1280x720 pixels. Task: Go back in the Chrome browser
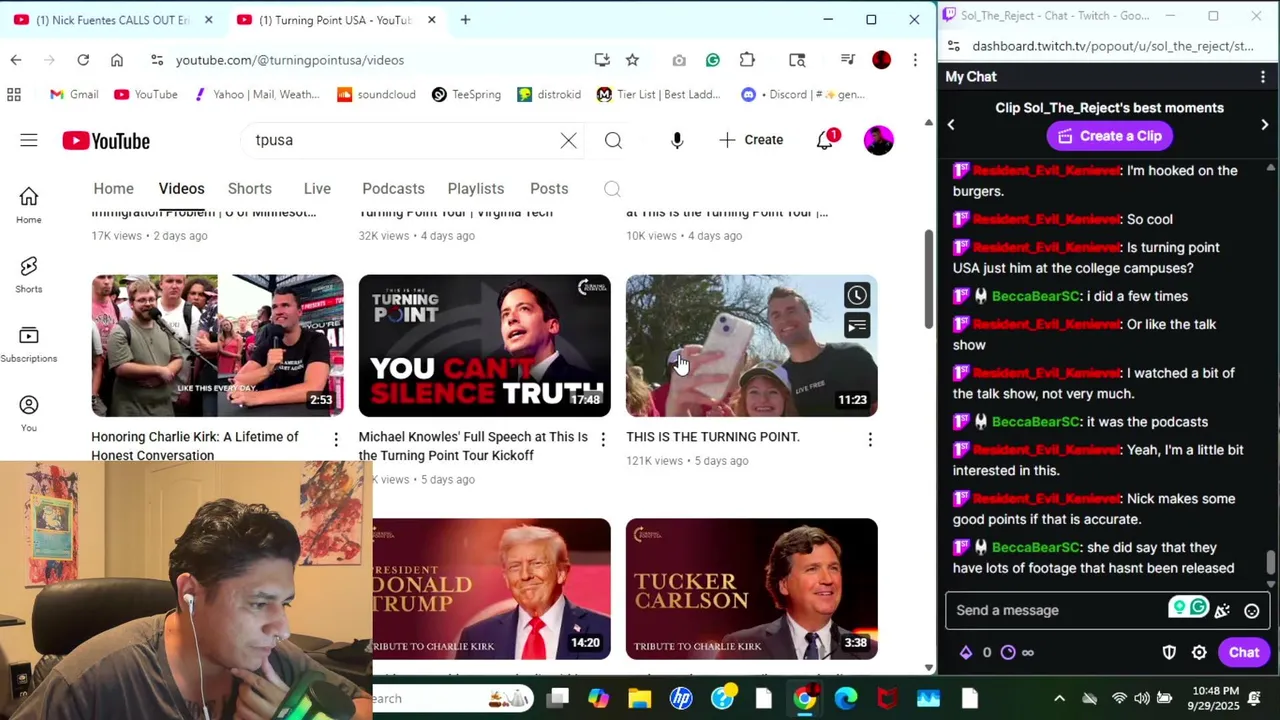point(16,60)
